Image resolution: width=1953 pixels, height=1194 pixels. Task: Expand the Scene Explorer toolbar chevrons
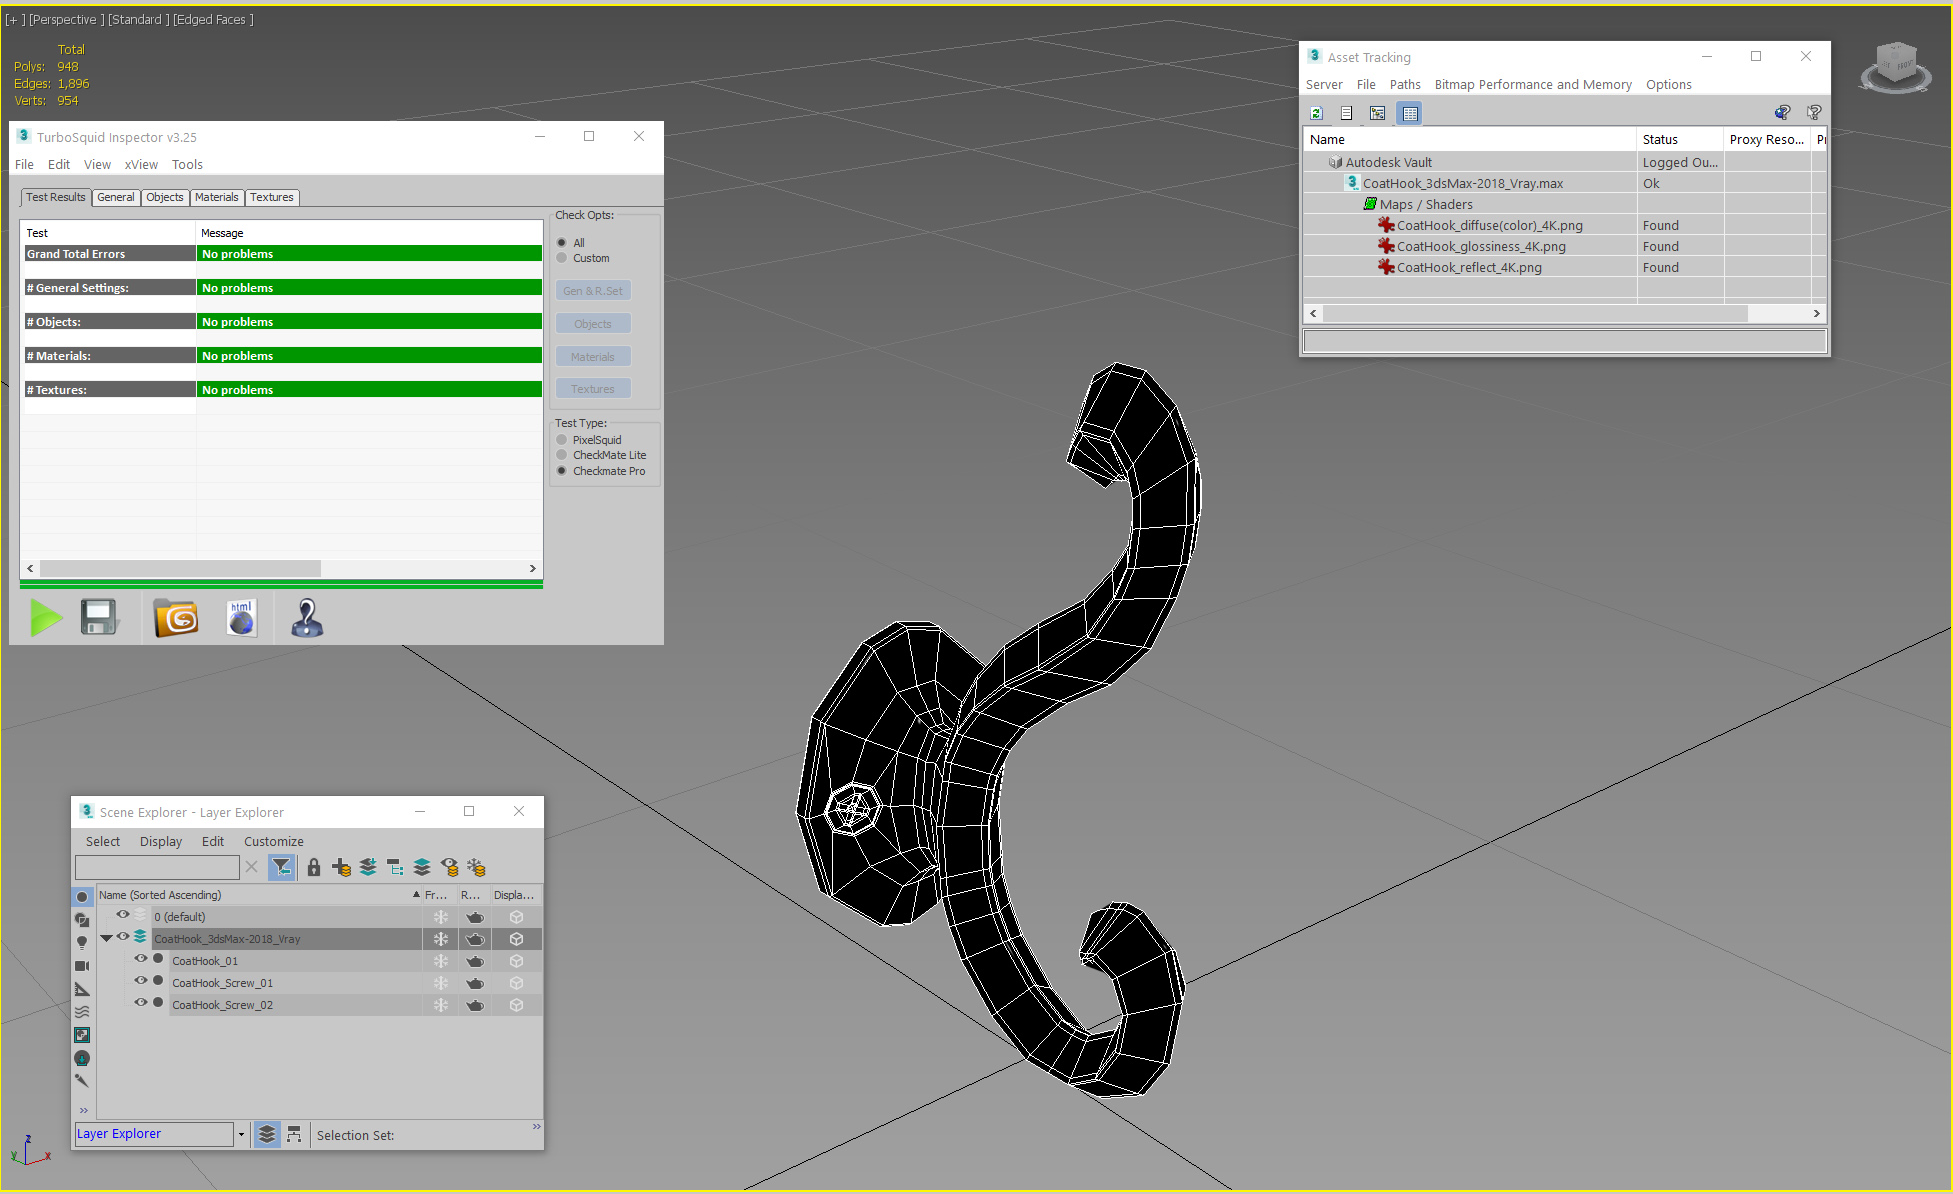[x=83, y=1110]
